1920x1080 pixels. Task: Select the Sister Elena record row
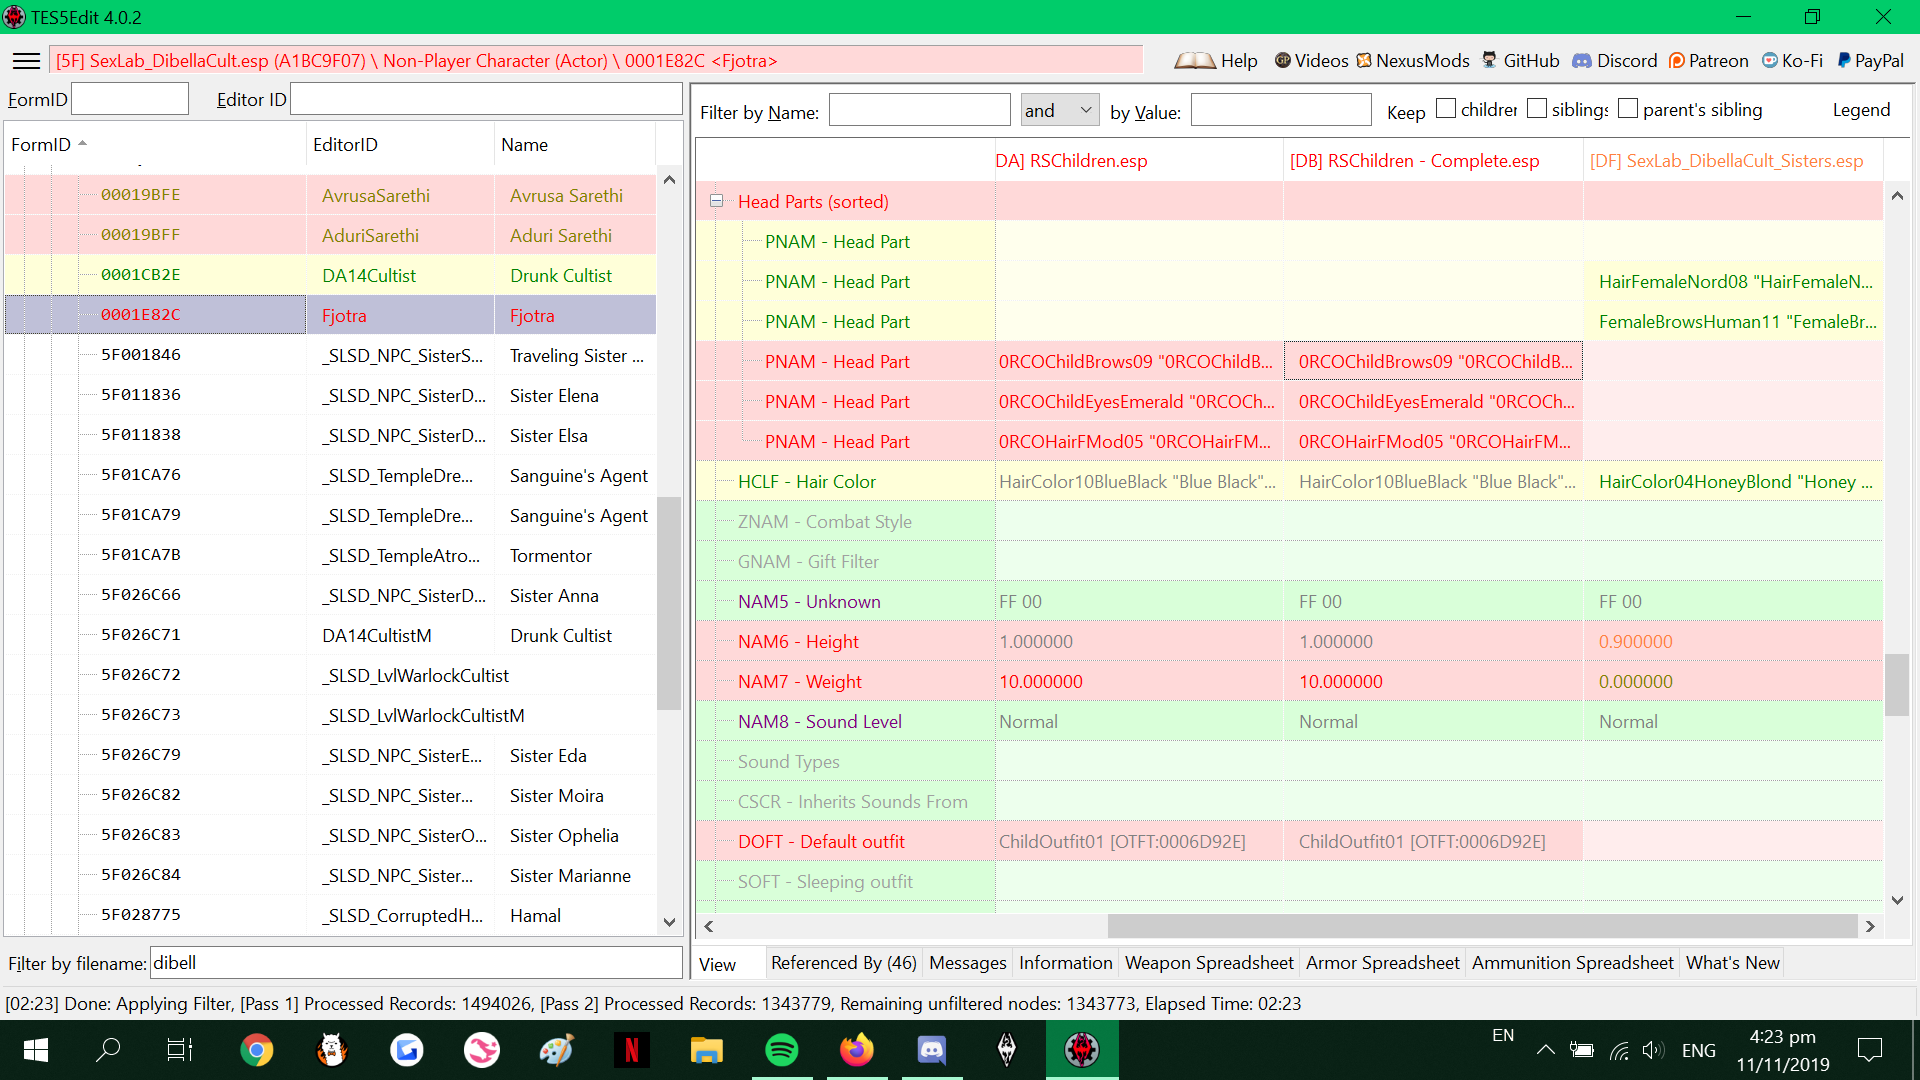330,395
